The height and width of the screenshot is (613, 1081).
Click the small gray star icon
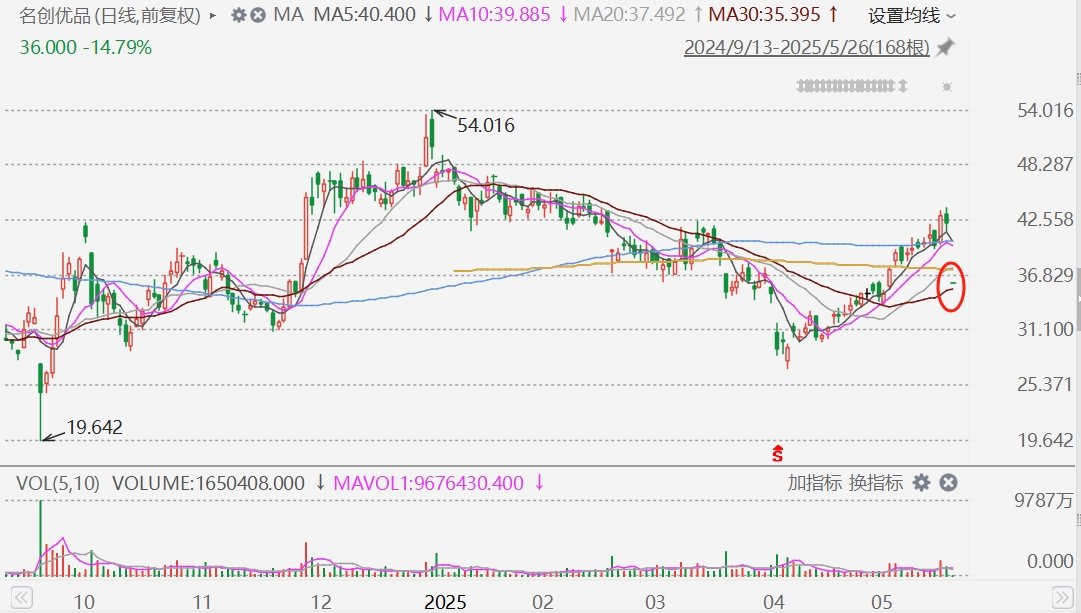point(947,86)
